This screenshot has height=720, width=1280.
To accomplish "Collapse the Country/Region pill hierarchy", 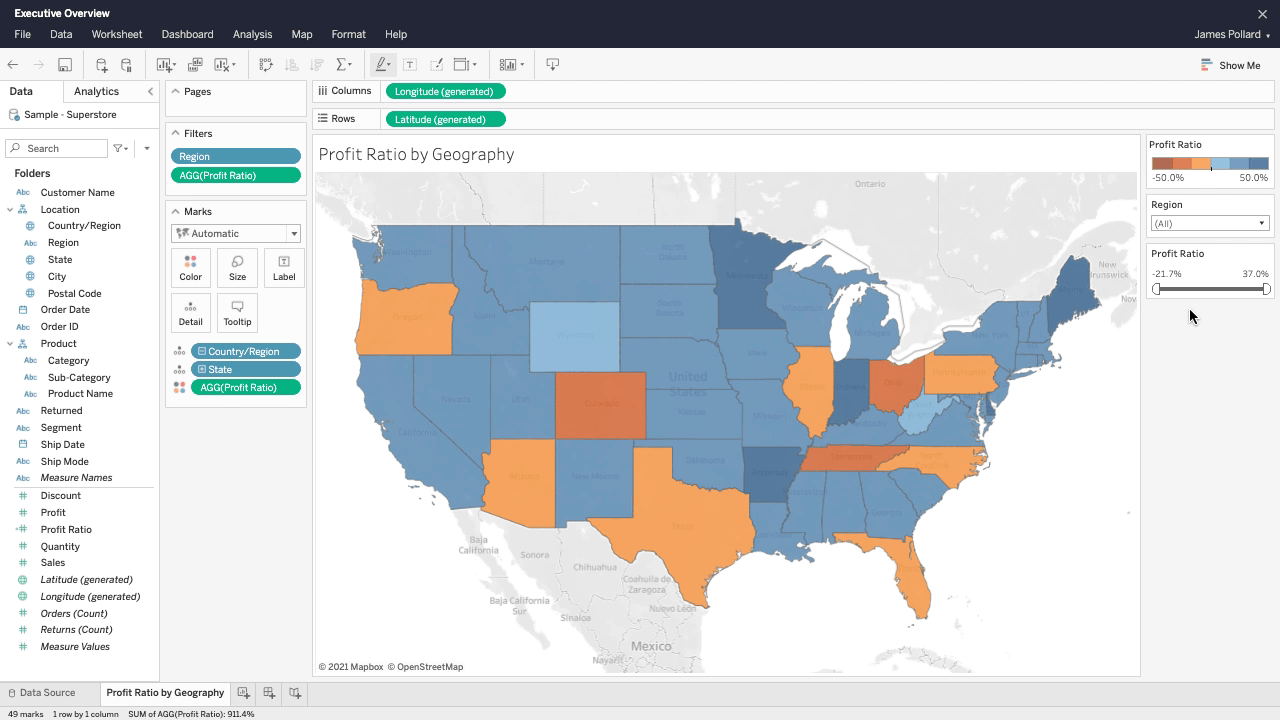I will [x=202, y=352].
